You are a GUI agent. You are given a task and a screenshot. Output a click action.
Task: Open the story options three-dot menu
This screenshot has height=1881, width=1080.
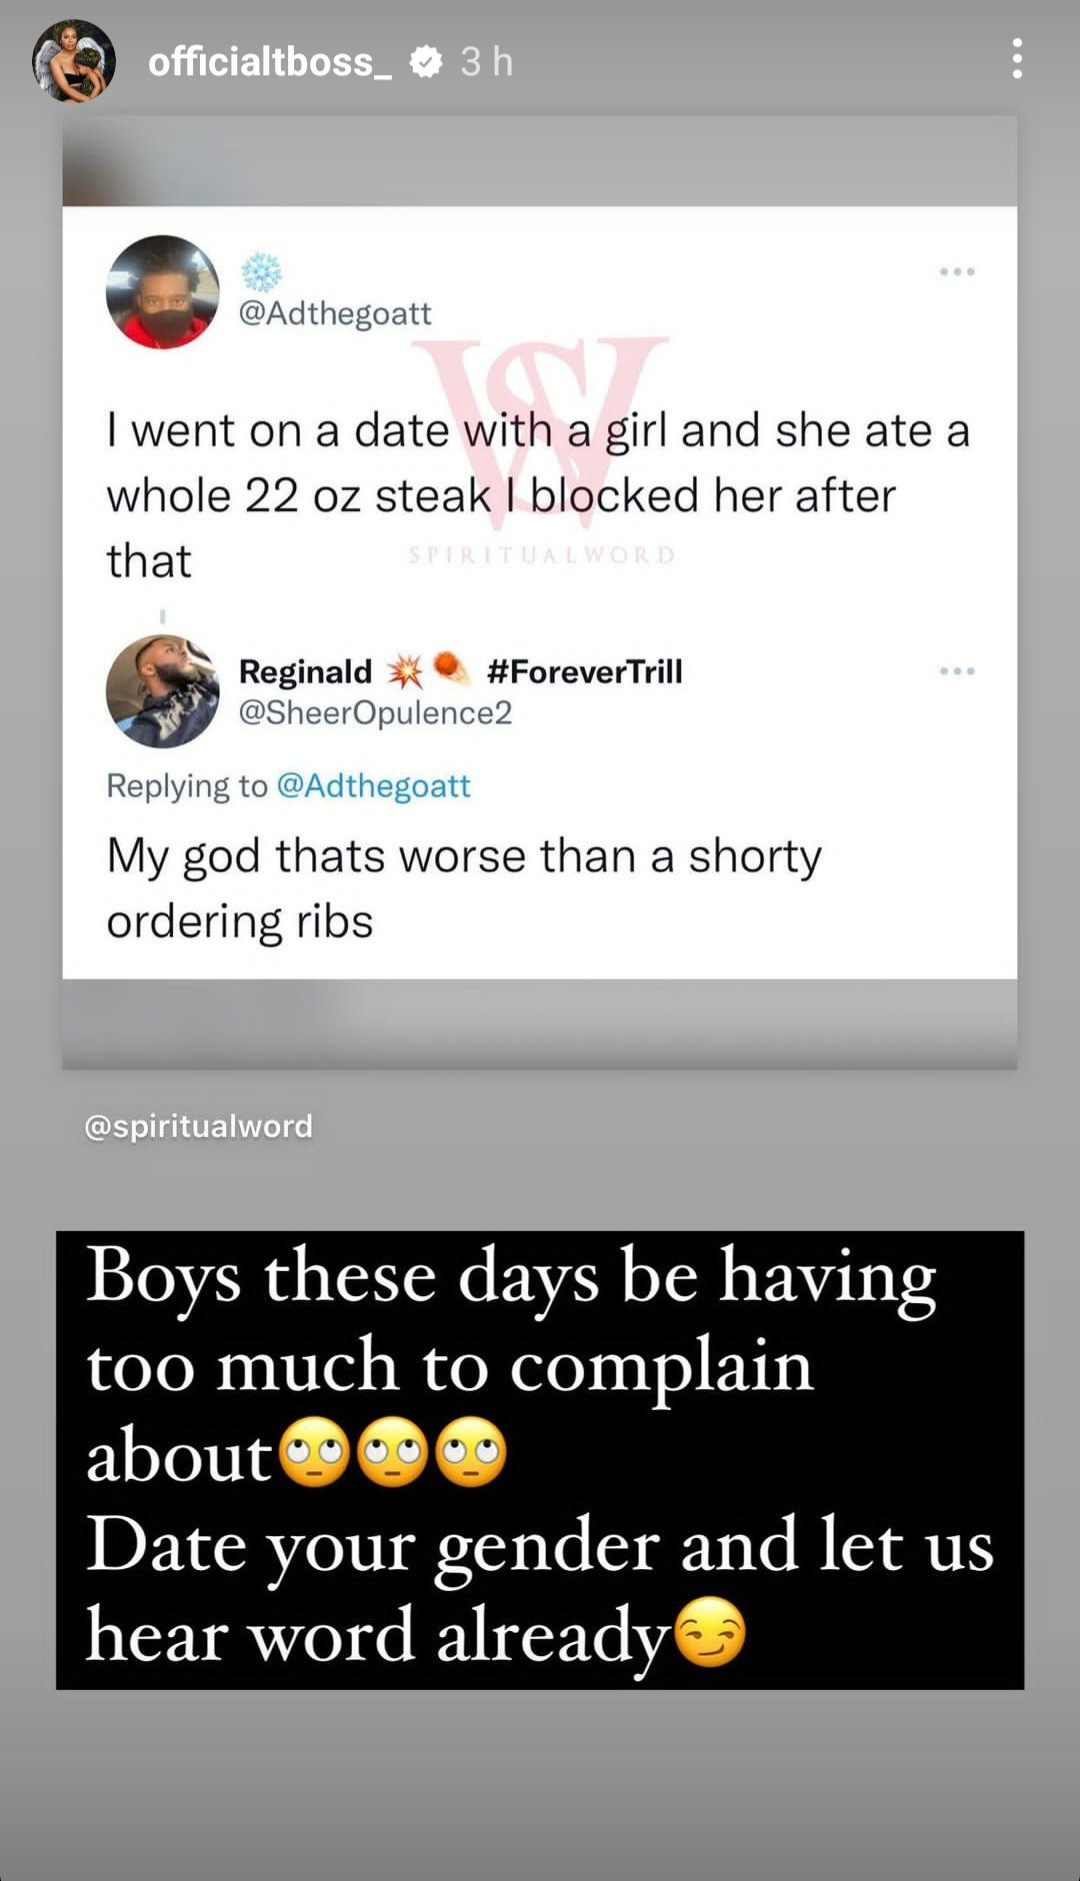point(1016,60)
